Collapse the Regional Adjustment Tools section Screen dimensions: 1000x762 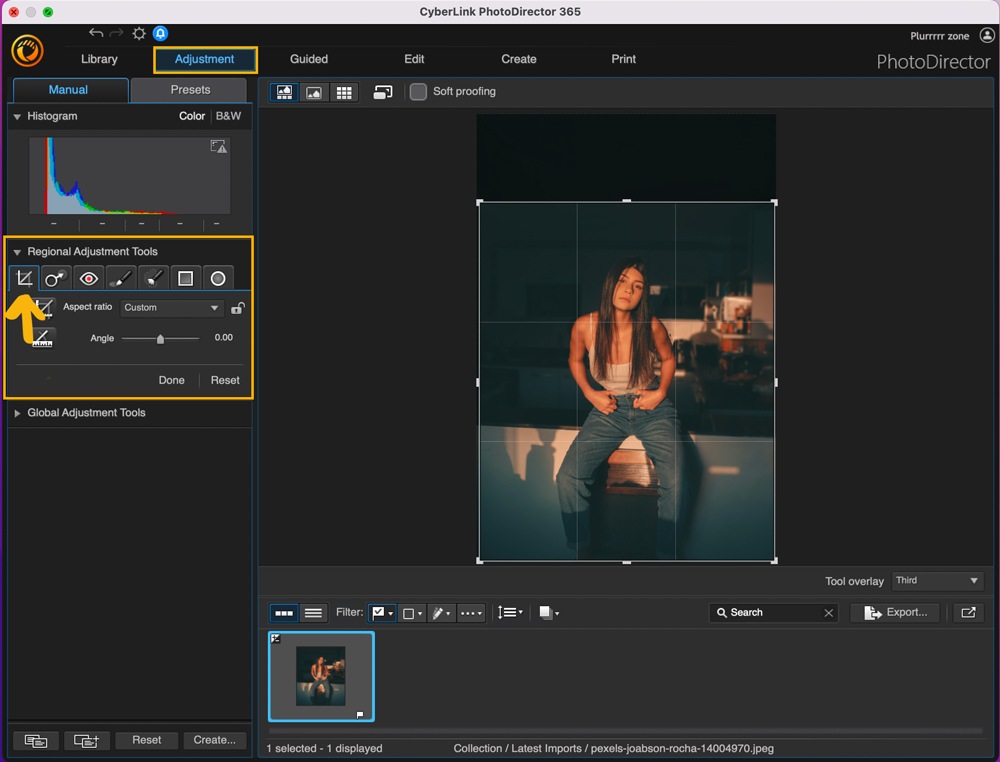tap(17, 252)
